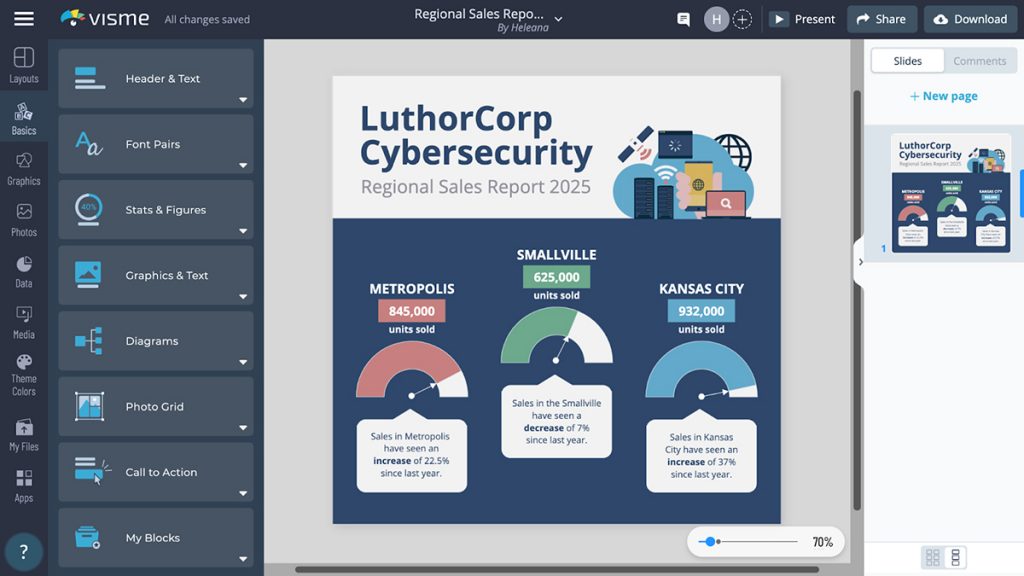Open the Theme Colors panel

[24, 374]
